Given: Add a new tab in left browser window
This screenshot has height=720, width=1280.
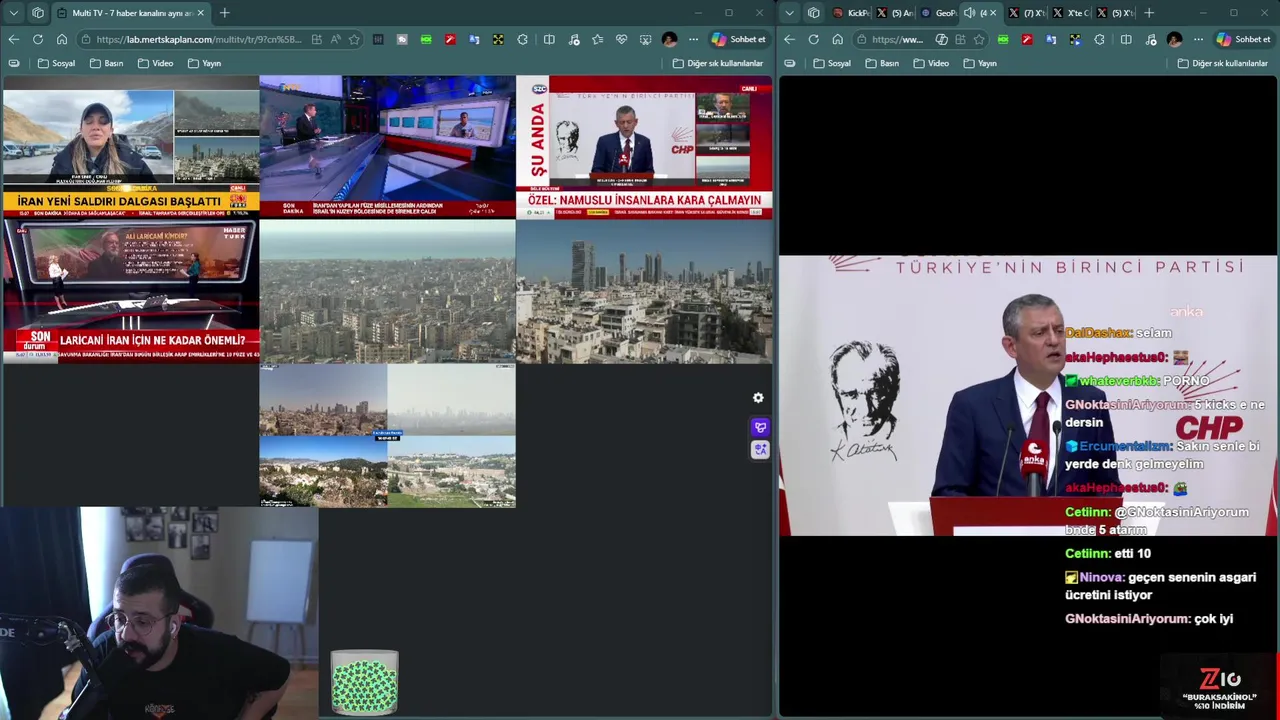Looking at the screenshot, I should (224, 13).
